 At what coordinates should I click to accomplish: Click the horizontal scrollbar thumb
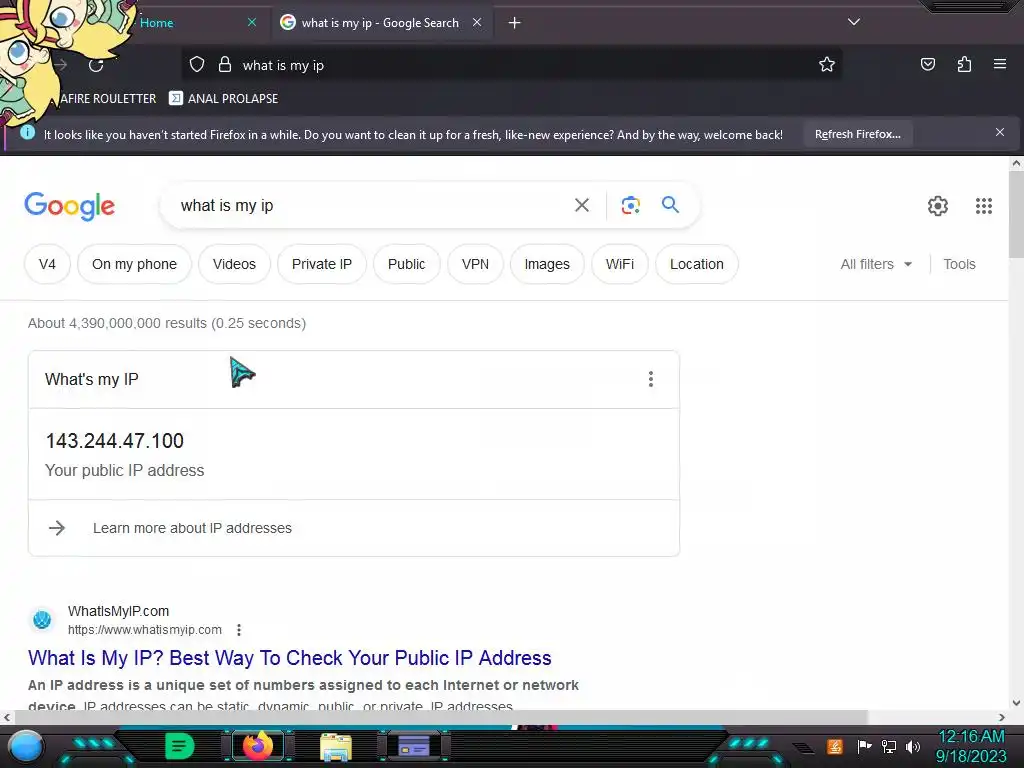[x=441, y=717]
